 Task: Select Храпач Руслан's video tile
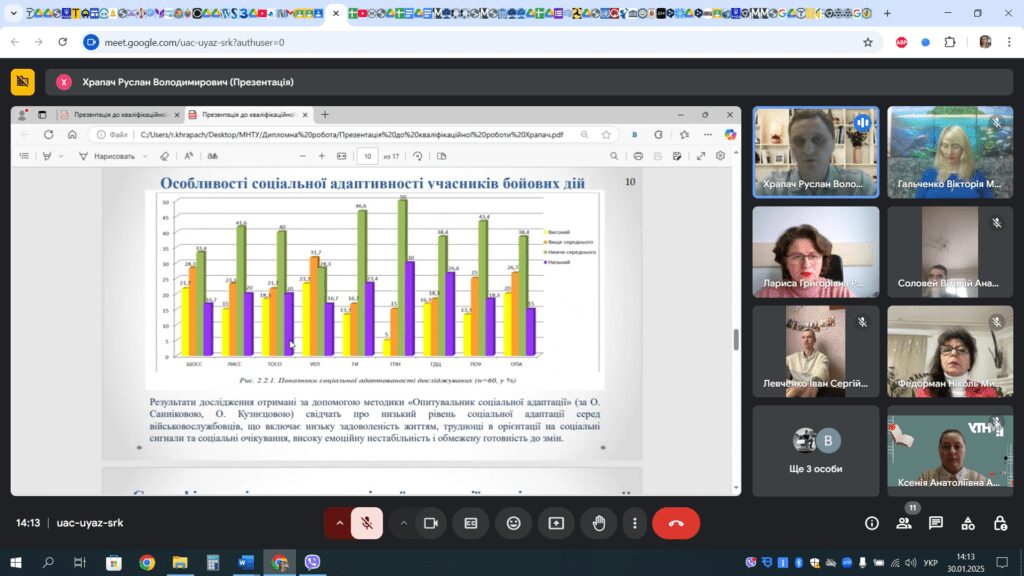[815, 151]
